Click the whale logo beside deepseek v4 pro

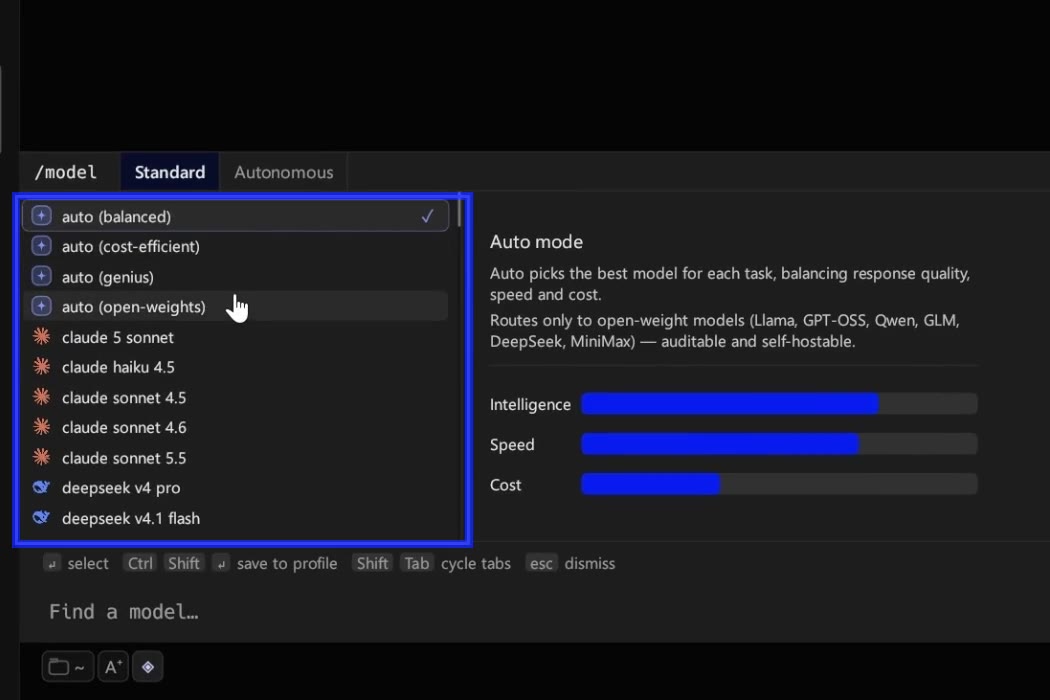tap(42, 488)
